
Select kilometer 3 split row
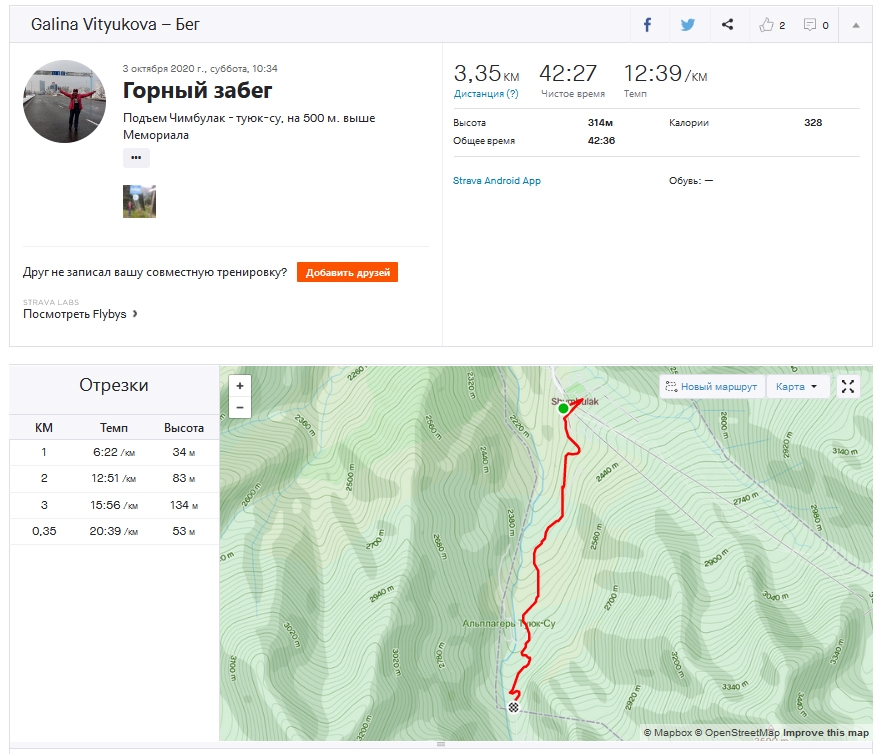click(114, 505)
